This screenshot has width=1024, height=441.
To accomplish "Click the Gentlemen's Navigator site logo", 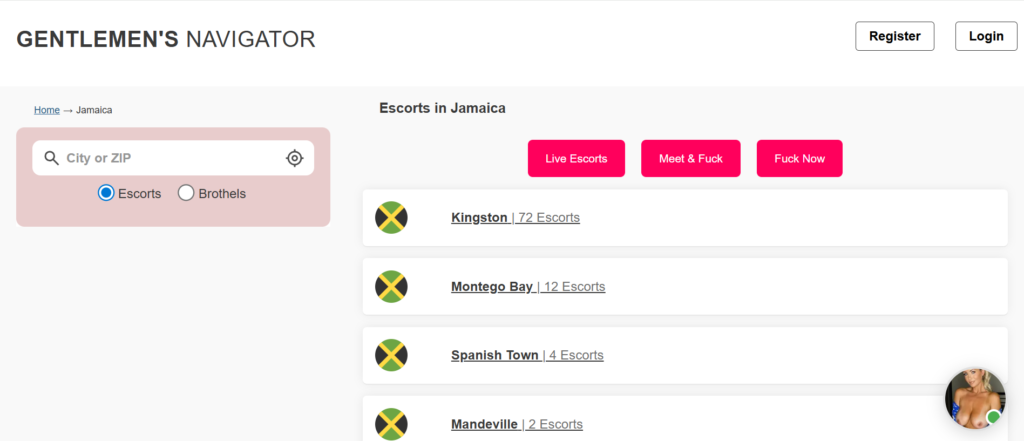I will pyautogui.click(x=166, y=39).
